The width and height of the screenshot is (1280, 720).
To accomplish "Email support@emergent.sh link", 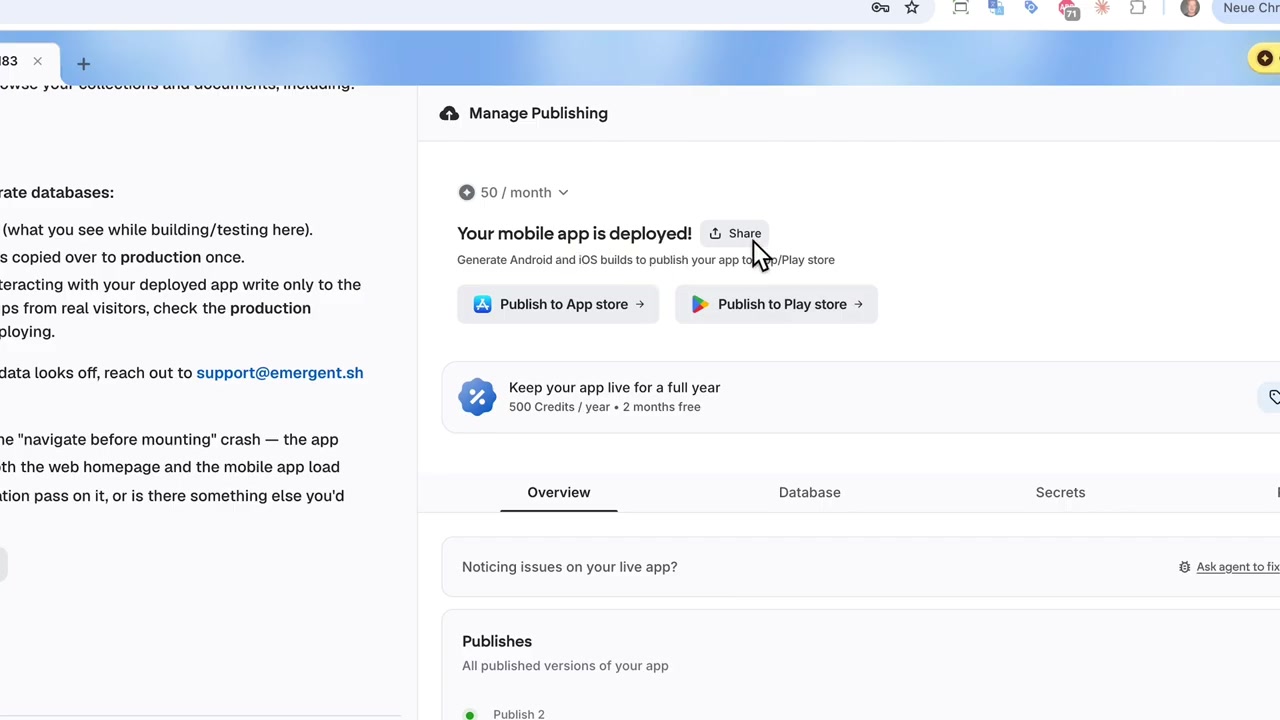I will 280,373.
